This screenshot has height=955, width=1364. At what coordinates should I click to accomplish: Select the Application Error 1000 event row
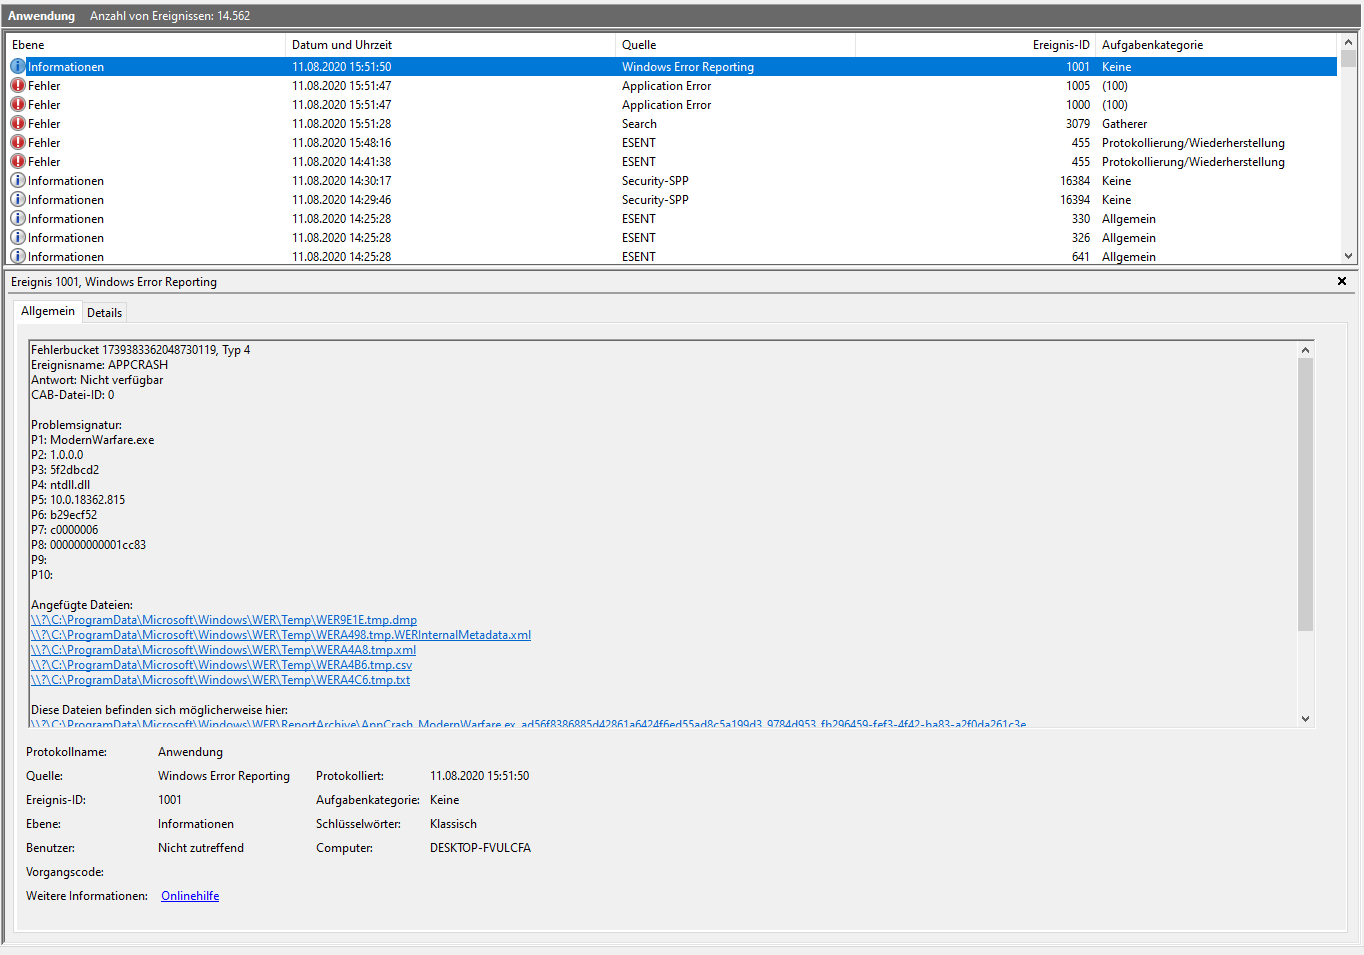(671, 104)
